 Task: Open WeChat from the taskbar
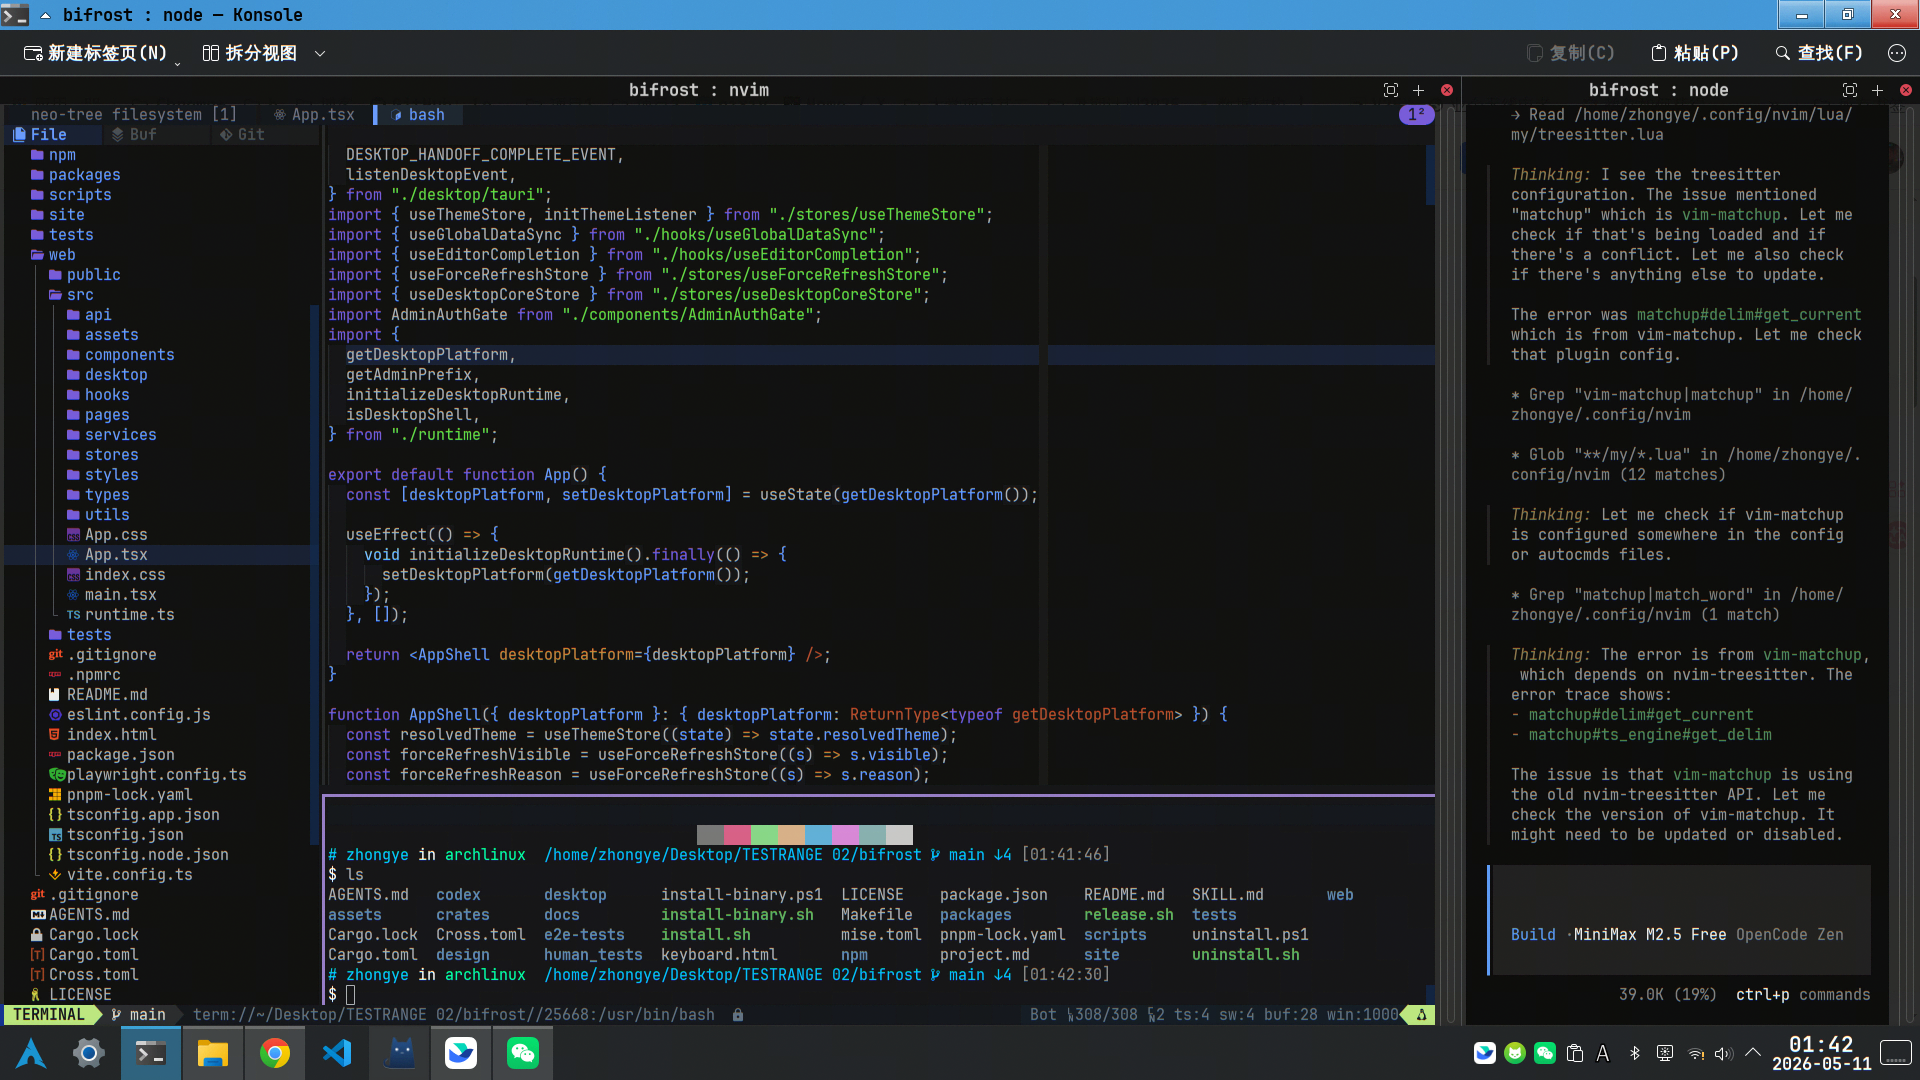click(523, 1053)
